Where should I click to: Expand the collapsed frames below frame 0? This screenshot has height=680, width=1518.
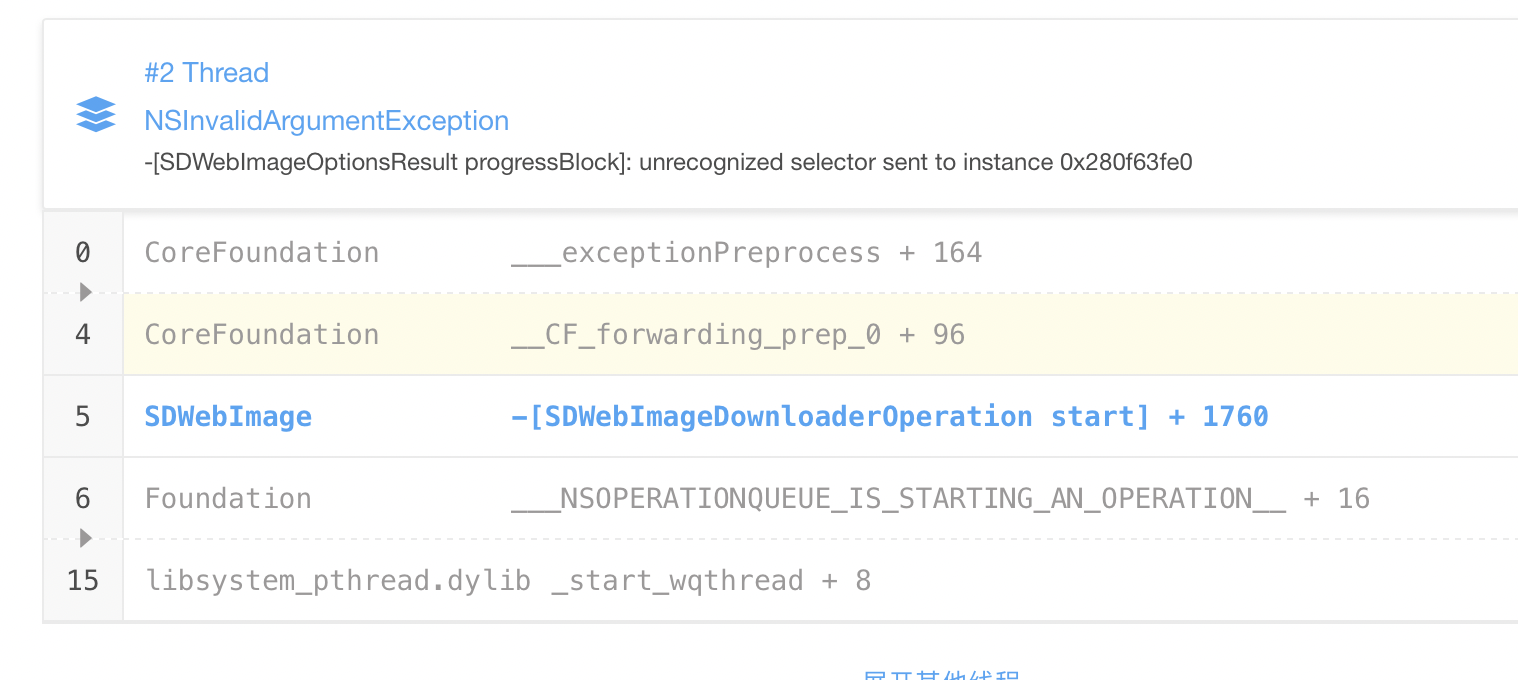84,292
